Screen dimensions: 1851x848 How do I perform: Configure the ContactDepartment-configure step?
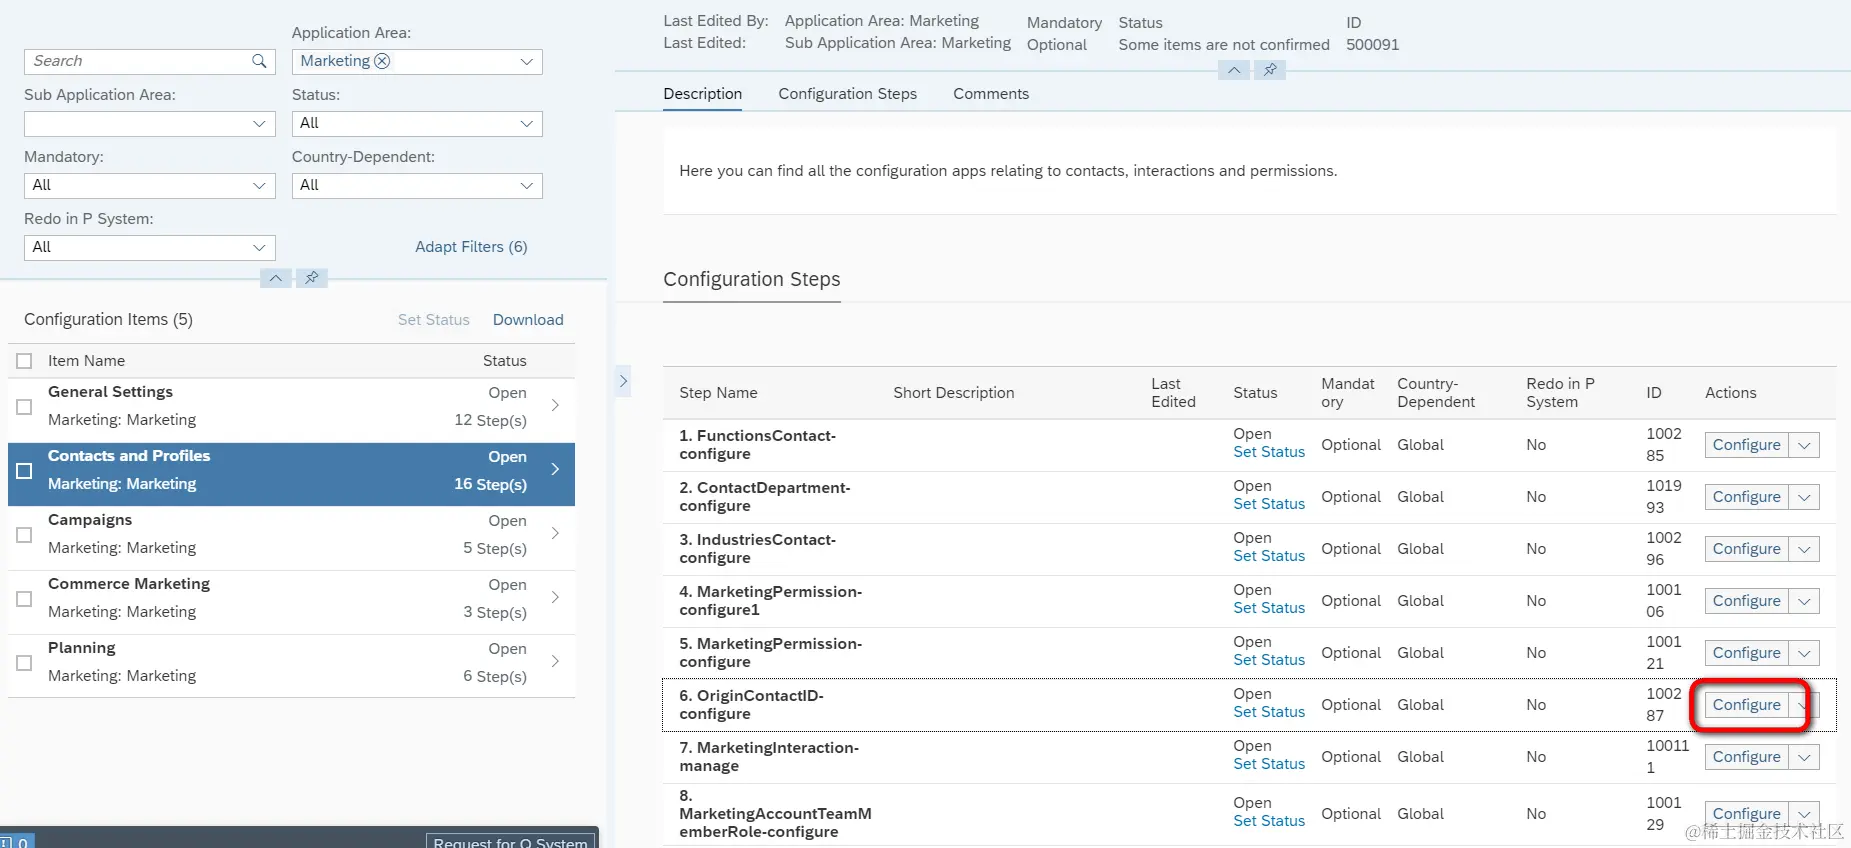pyautogui.click(x=1747, y=497)
